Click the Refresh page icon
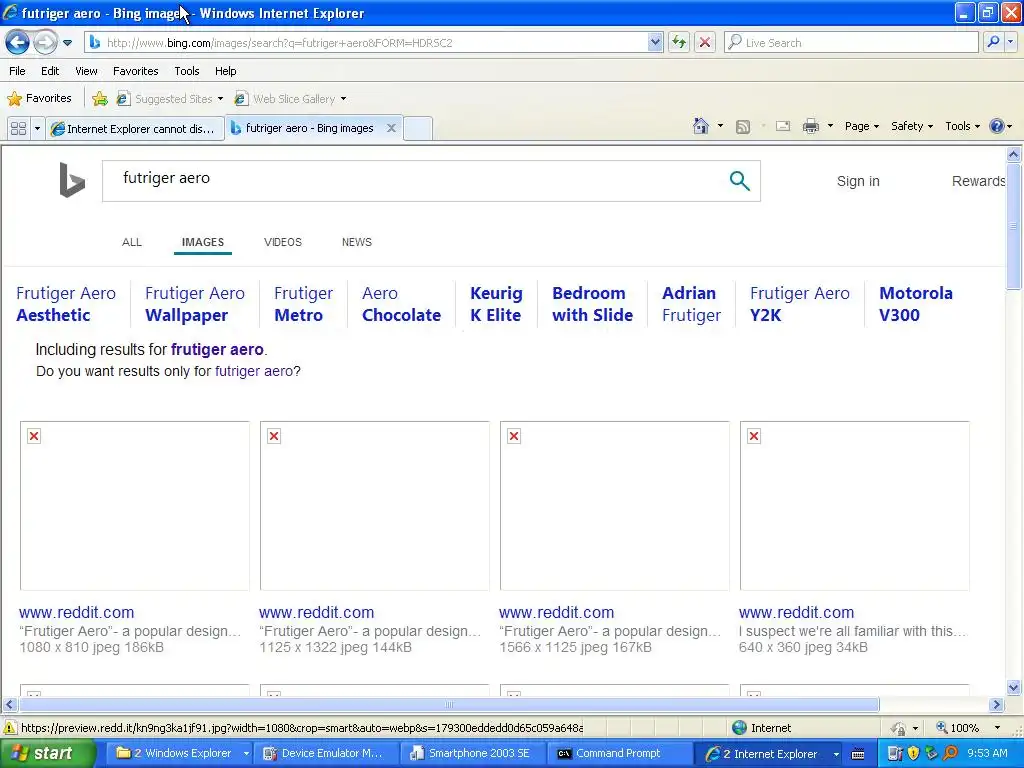This screenshot has width=1024, height=768. pyautogui.click(x=679, y=42)
